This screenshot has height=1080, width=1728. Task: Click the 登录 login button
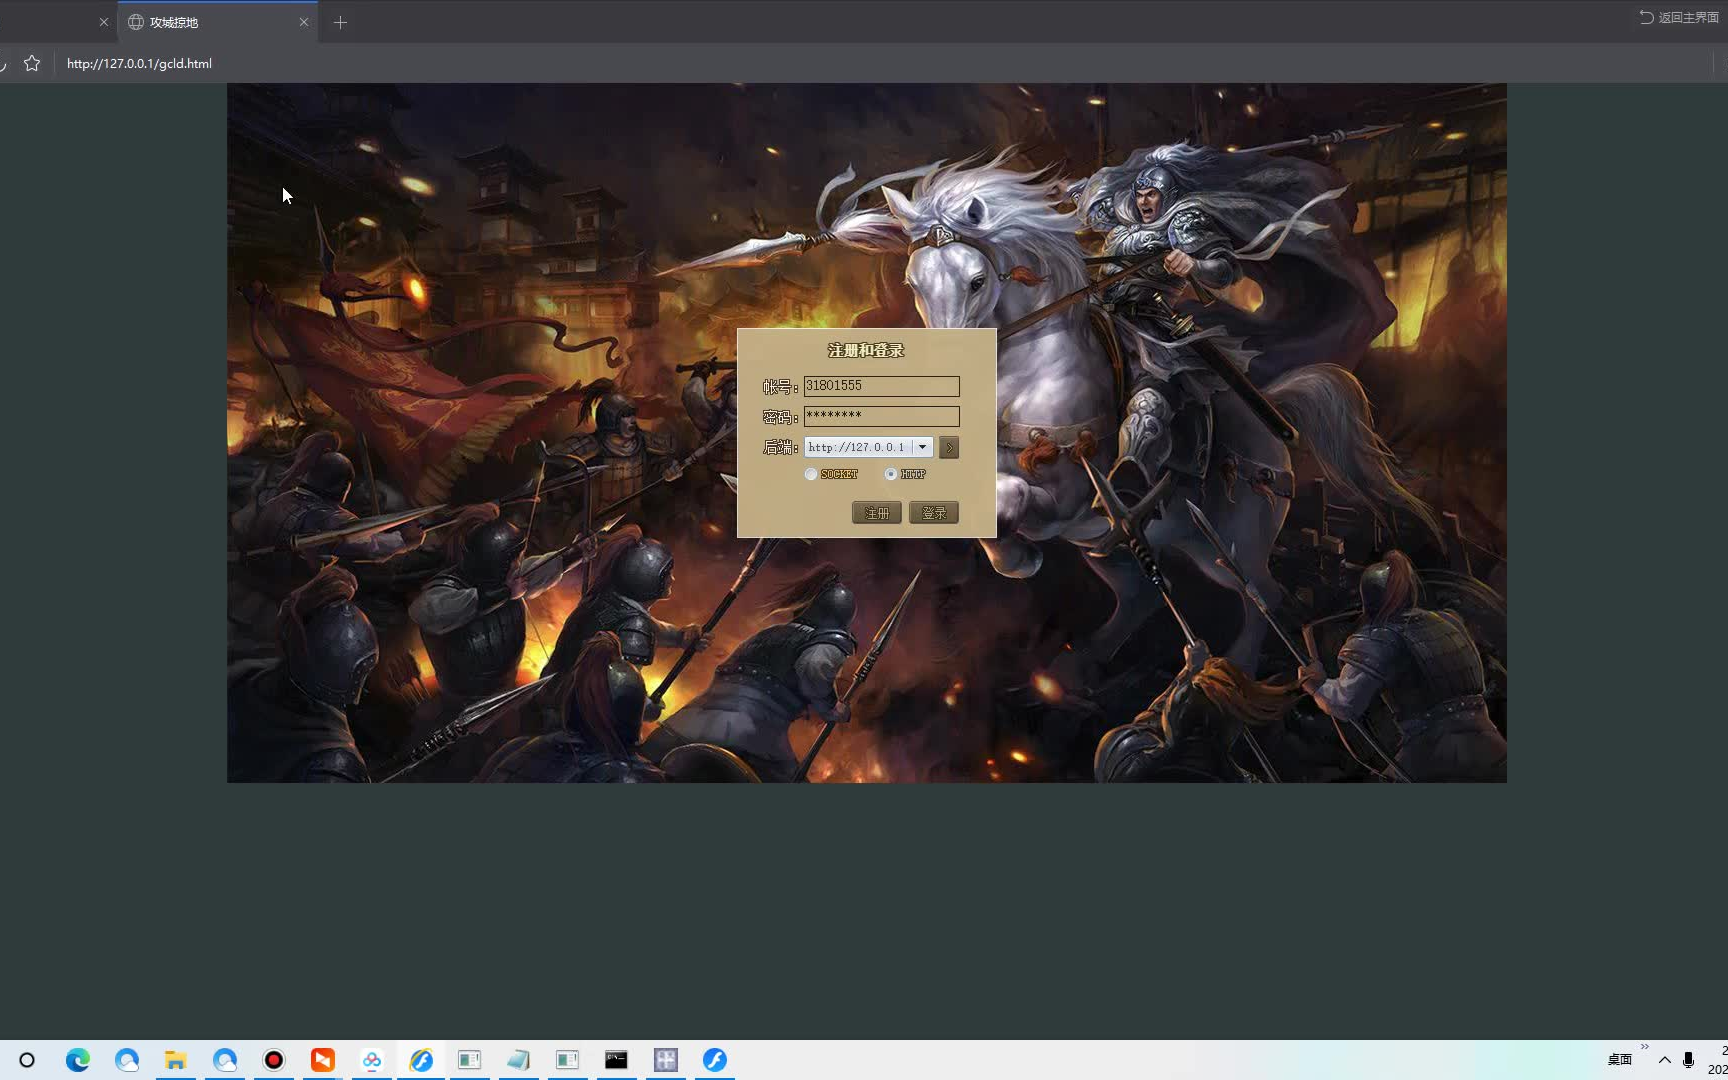(x=934, y=513)
